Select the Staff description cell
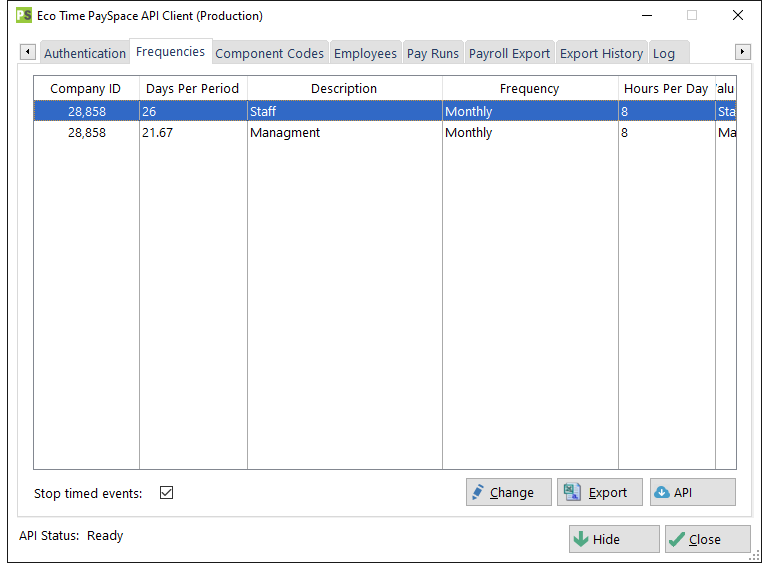 point(344,111)
